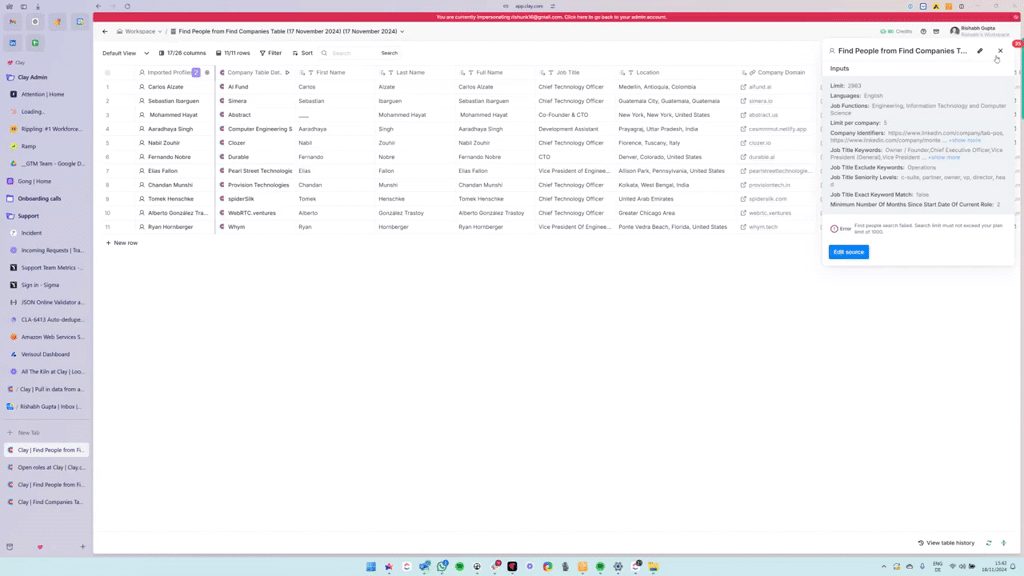This screenshot has height=576, width=1024.
Task: Open the Default View dropdown
Action: [125, 53]
